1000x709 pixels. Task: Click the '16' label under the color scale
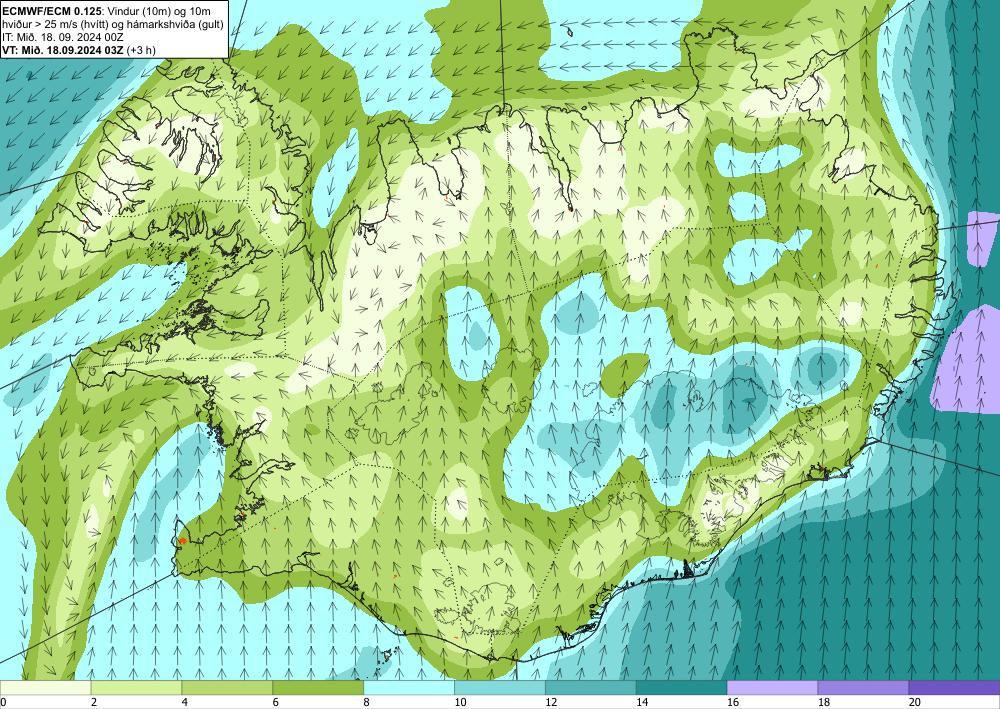tap(733, 702)
